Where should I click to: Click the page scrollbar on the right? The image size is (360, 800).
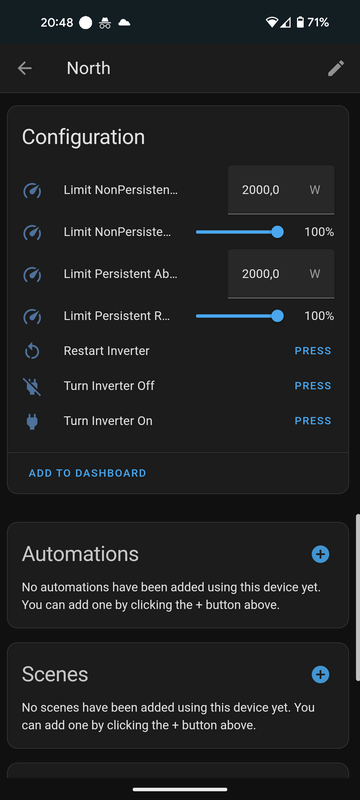click(357, 597)
